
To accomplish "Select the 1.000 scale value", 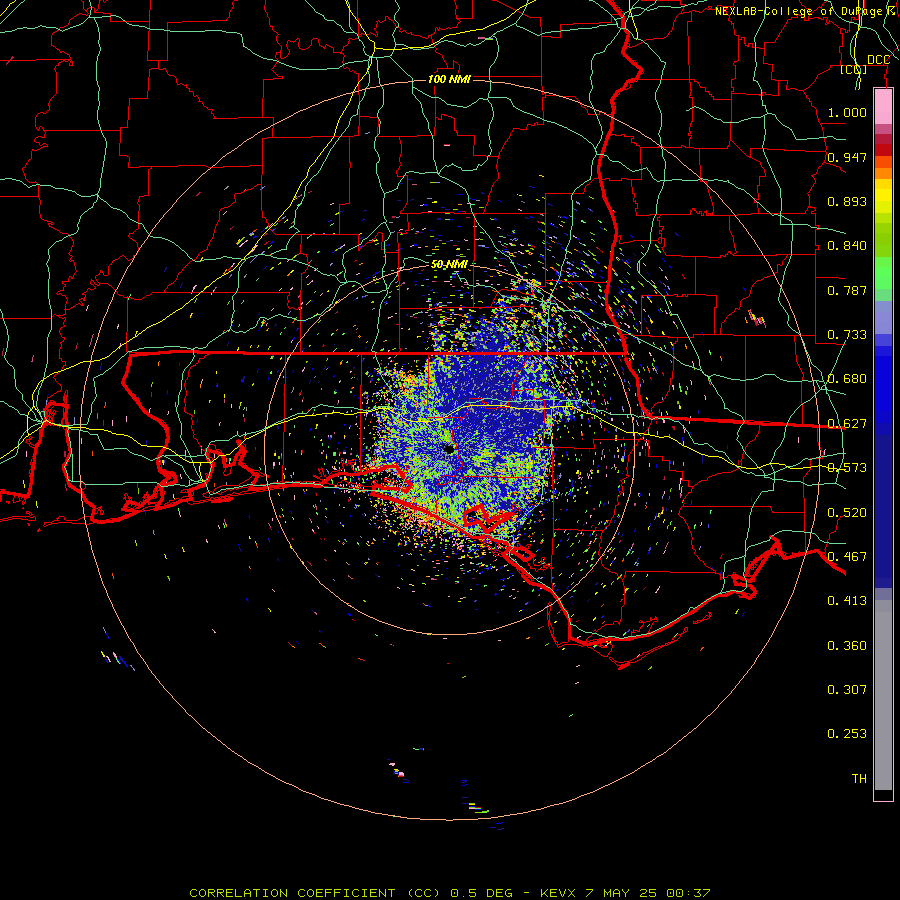I will point(847,112).
